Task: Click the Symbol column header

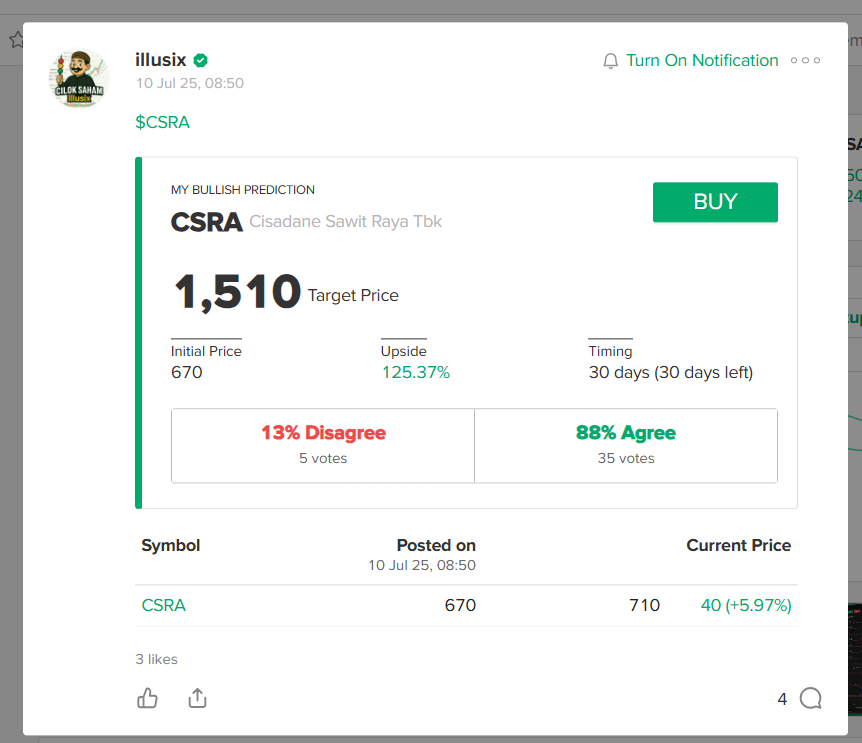Action: tap(170, 545)
